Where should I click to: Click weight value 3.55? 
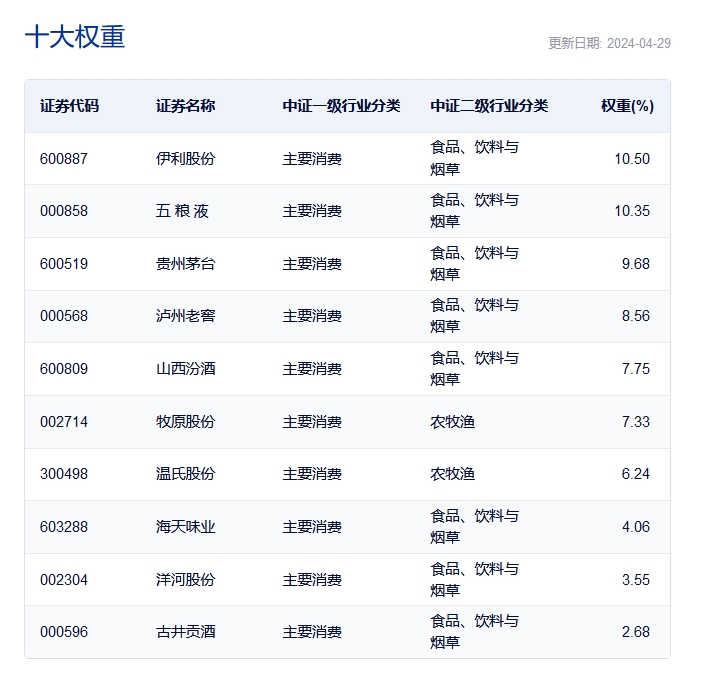(636, 580)
